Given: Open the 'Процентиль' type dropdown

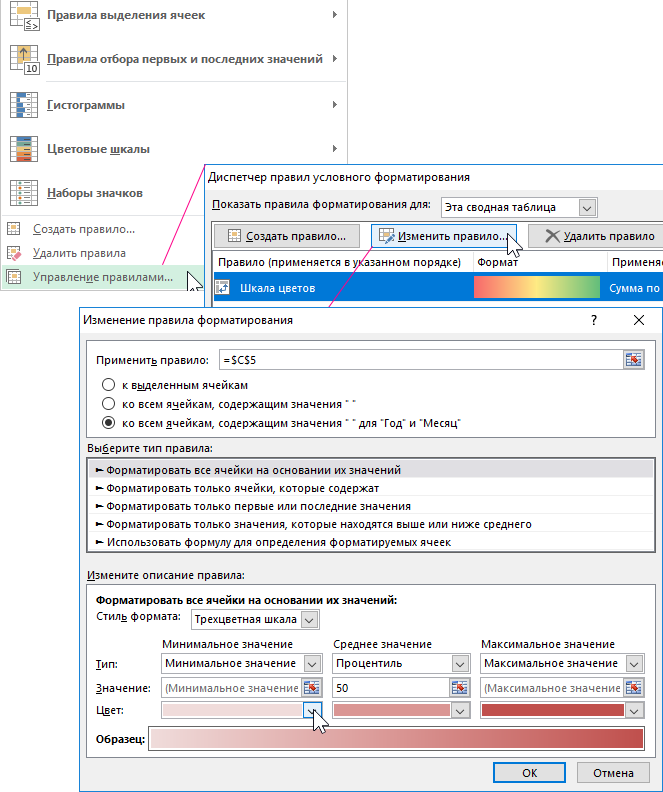Looking at the screenshot, I should (x=459, y=663).
